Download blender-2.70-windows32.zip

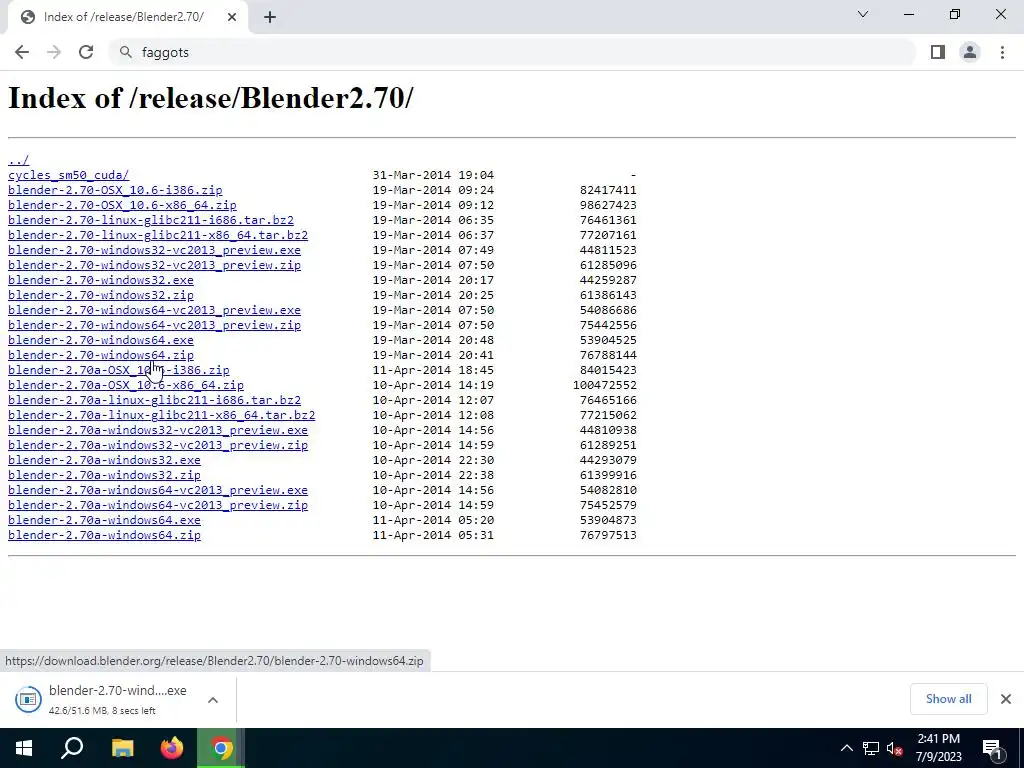pyautogui.click(x=101, y=295)
